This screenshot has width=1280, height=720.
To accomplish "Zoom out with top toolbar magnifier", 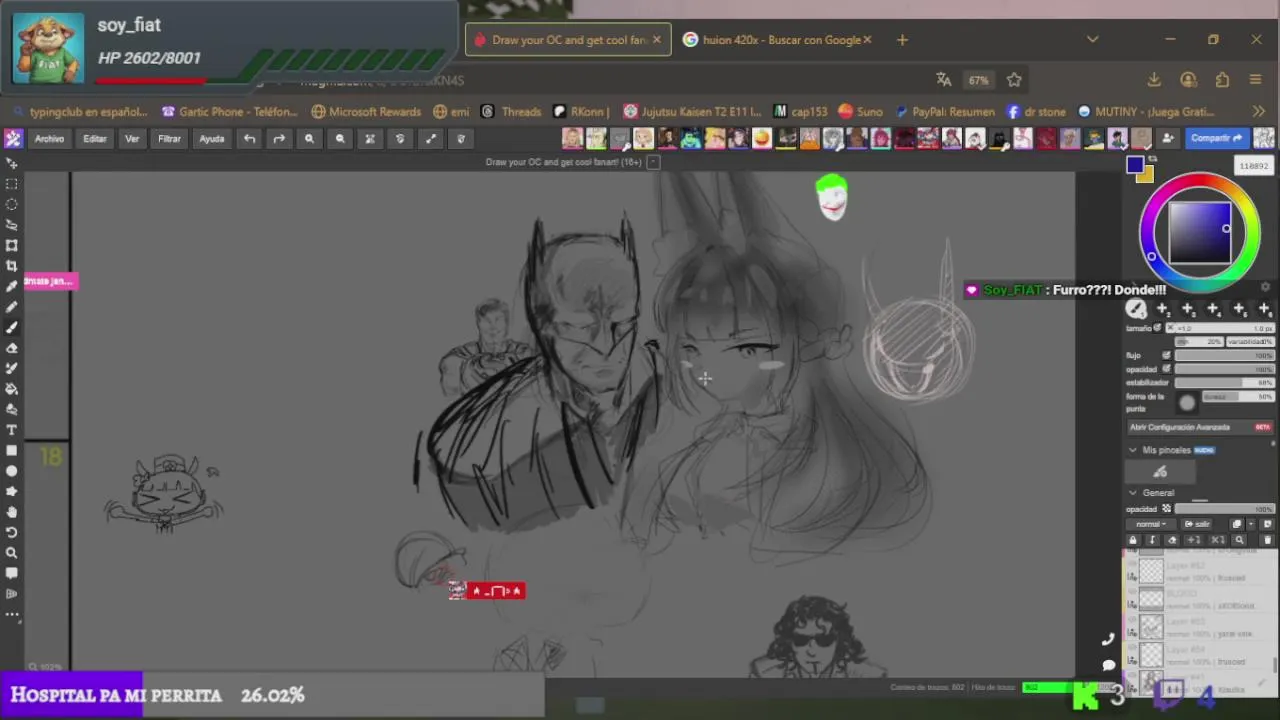I will click(x=340, y=139).
